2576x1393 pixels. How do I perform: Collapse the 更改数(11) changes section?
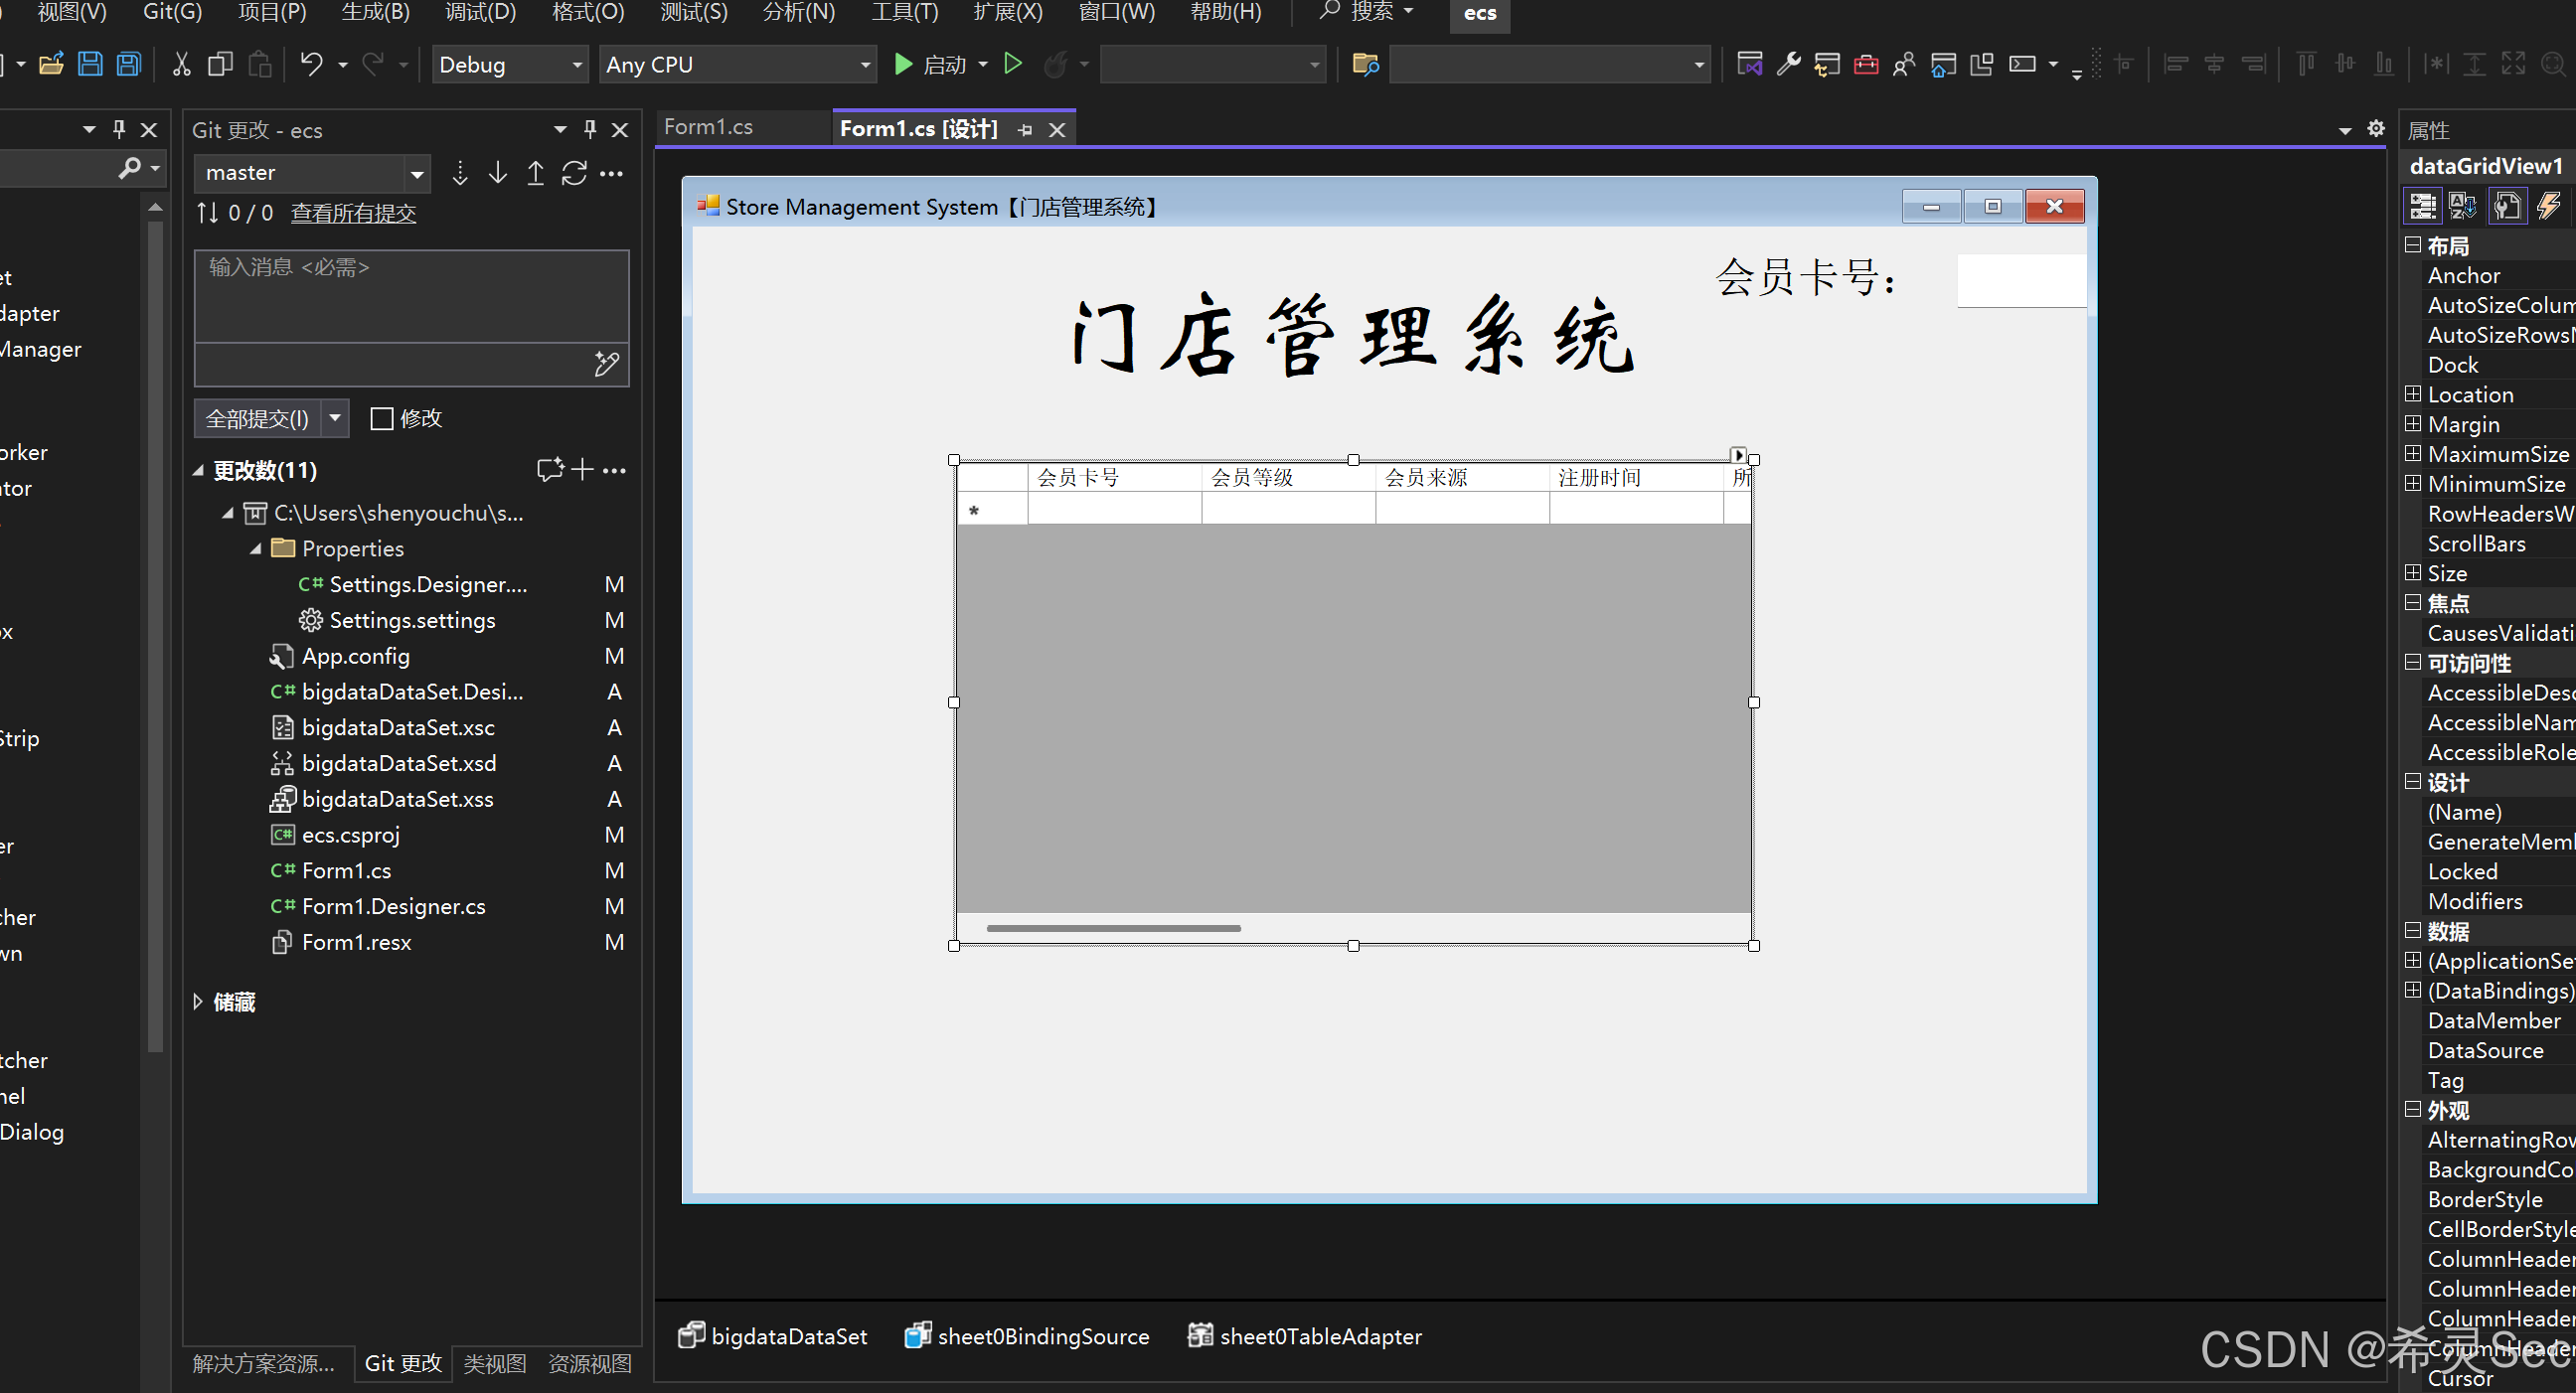[198, 470]
